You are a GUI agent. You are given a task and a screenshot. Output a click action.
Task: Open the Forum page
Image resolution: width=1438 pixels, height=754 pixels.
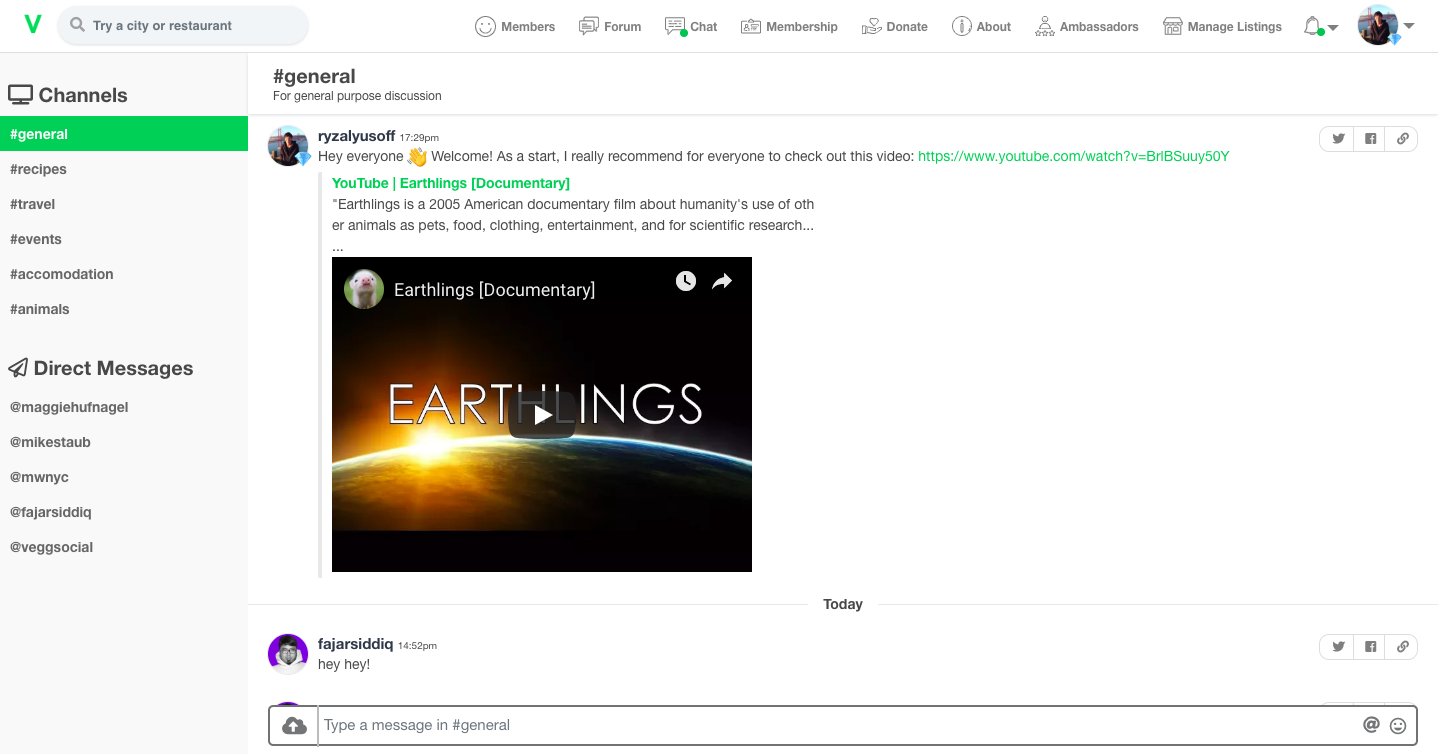click(x=610, y=27)
